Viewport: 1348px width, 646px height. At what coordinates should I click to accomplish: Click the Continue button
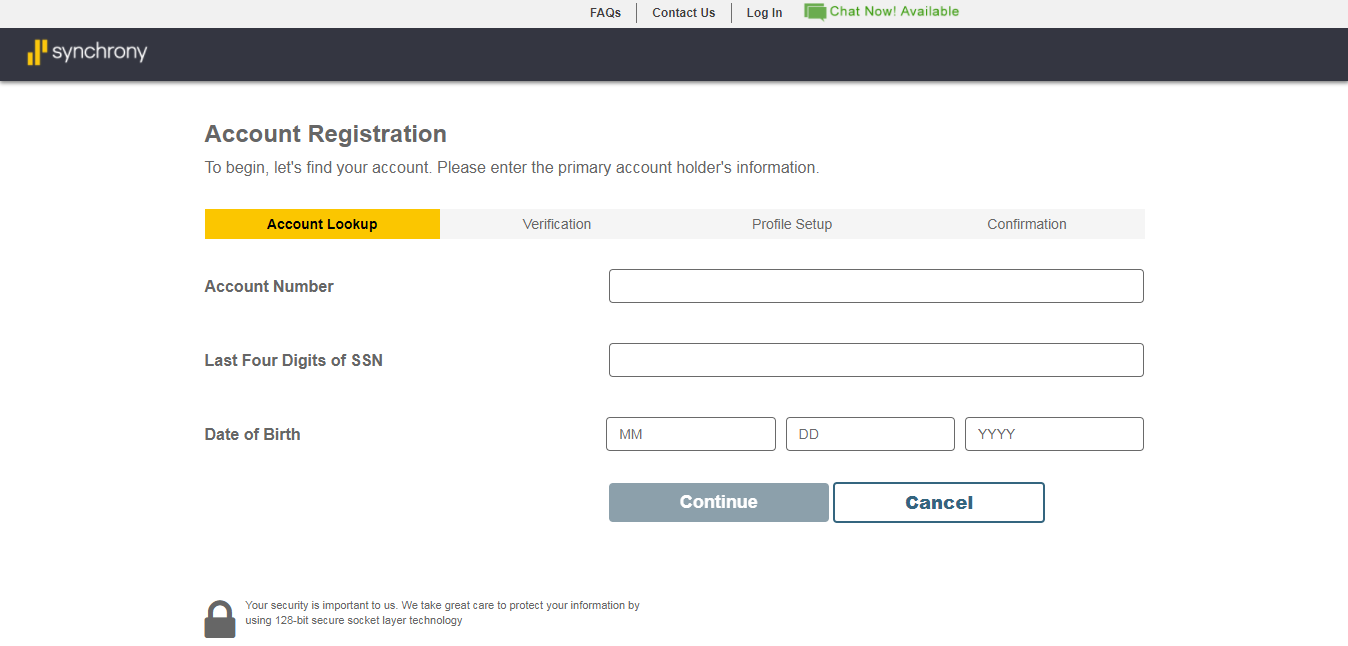point(719,502)
